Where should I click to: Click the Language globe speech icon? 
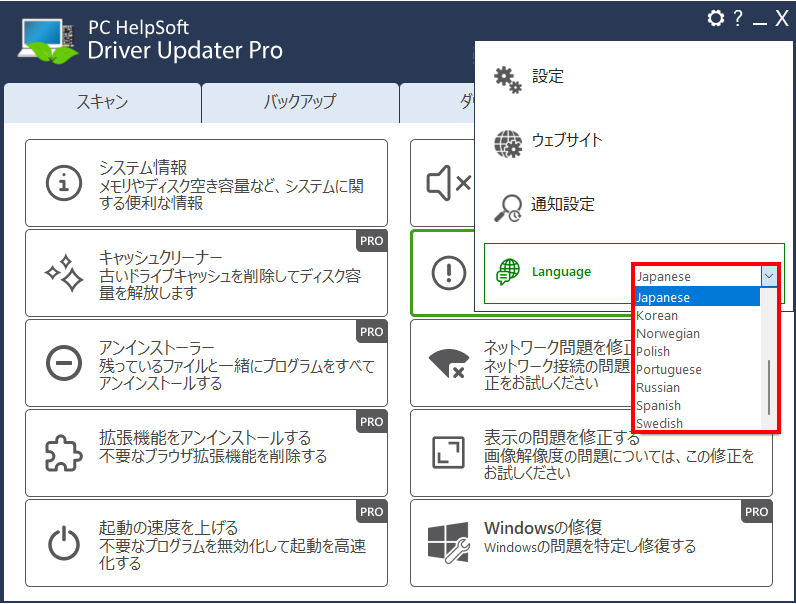[508, 272]
